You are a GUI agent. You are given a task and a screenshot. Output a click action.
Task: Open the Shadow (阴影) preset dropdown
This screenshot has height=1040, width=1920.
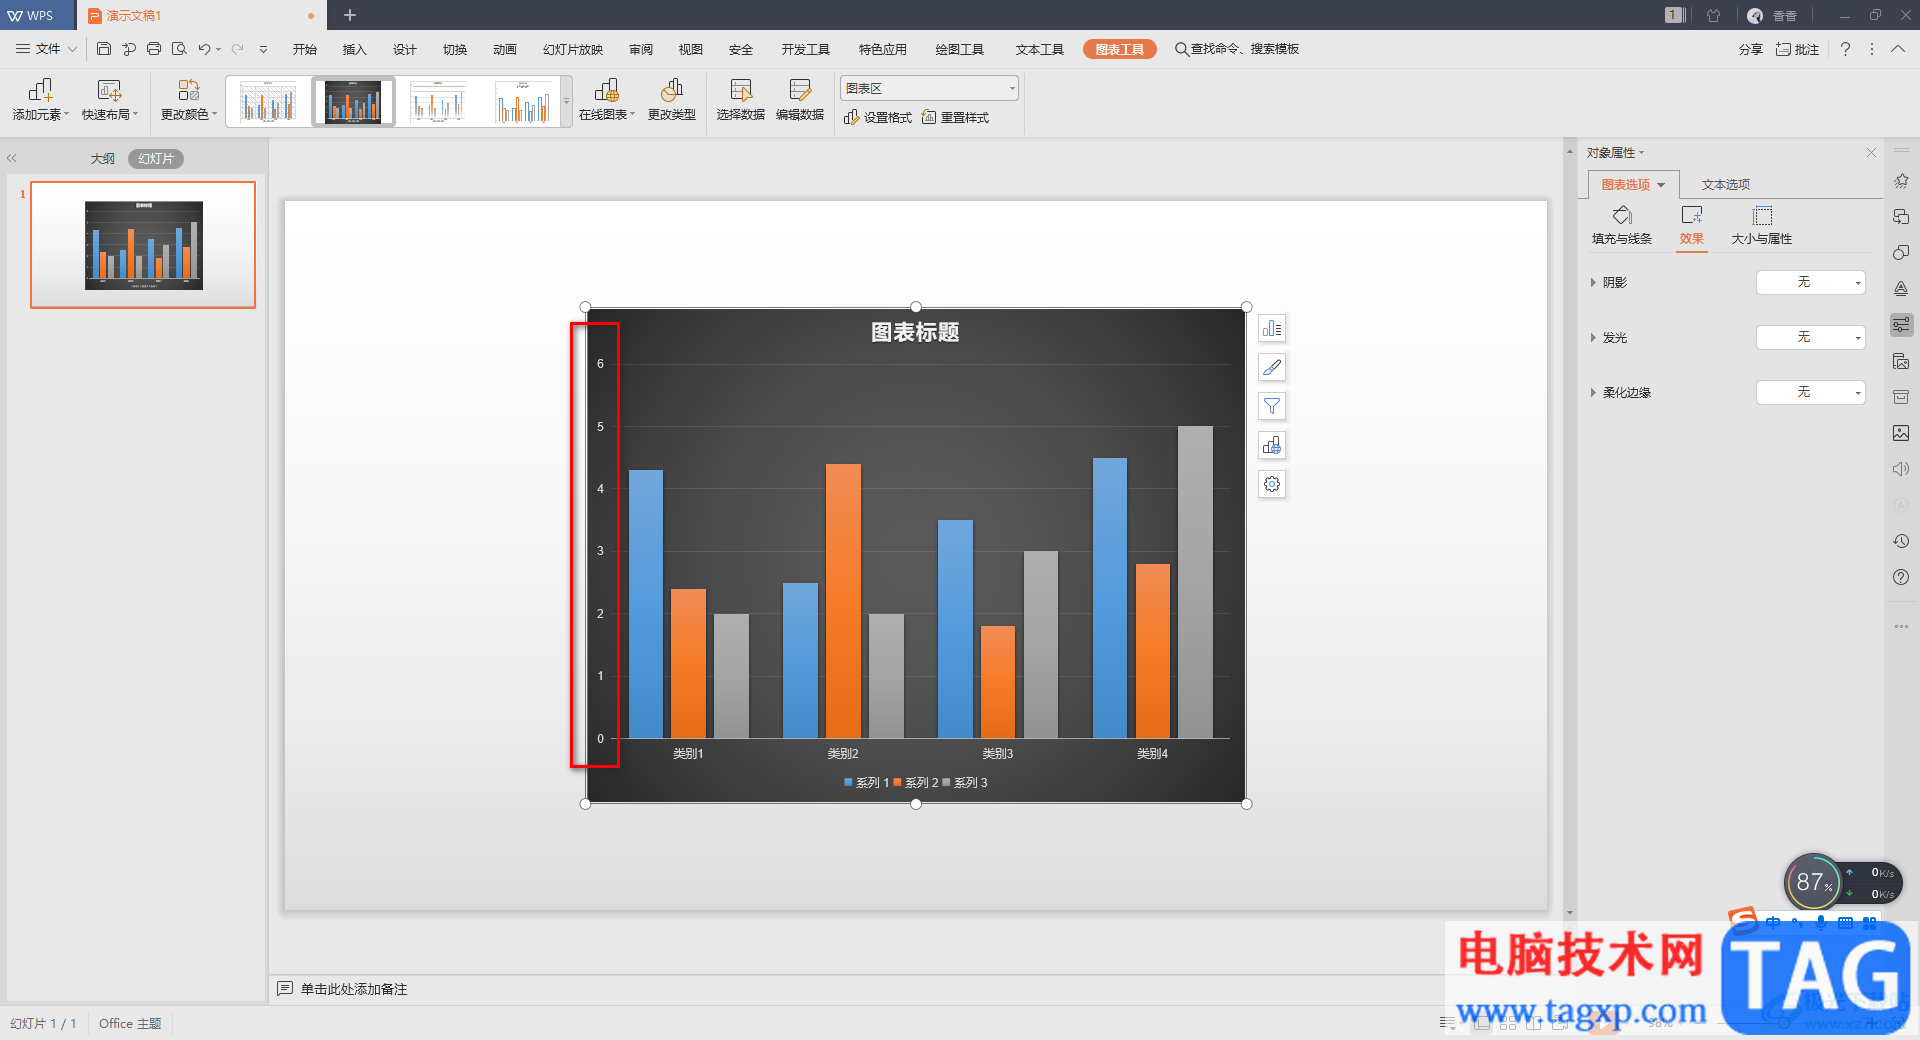[1810, 283]
